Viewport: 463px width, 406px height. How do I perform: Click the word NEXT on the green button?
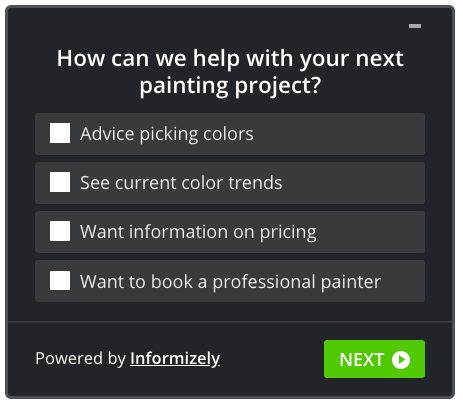coord(362,360)
